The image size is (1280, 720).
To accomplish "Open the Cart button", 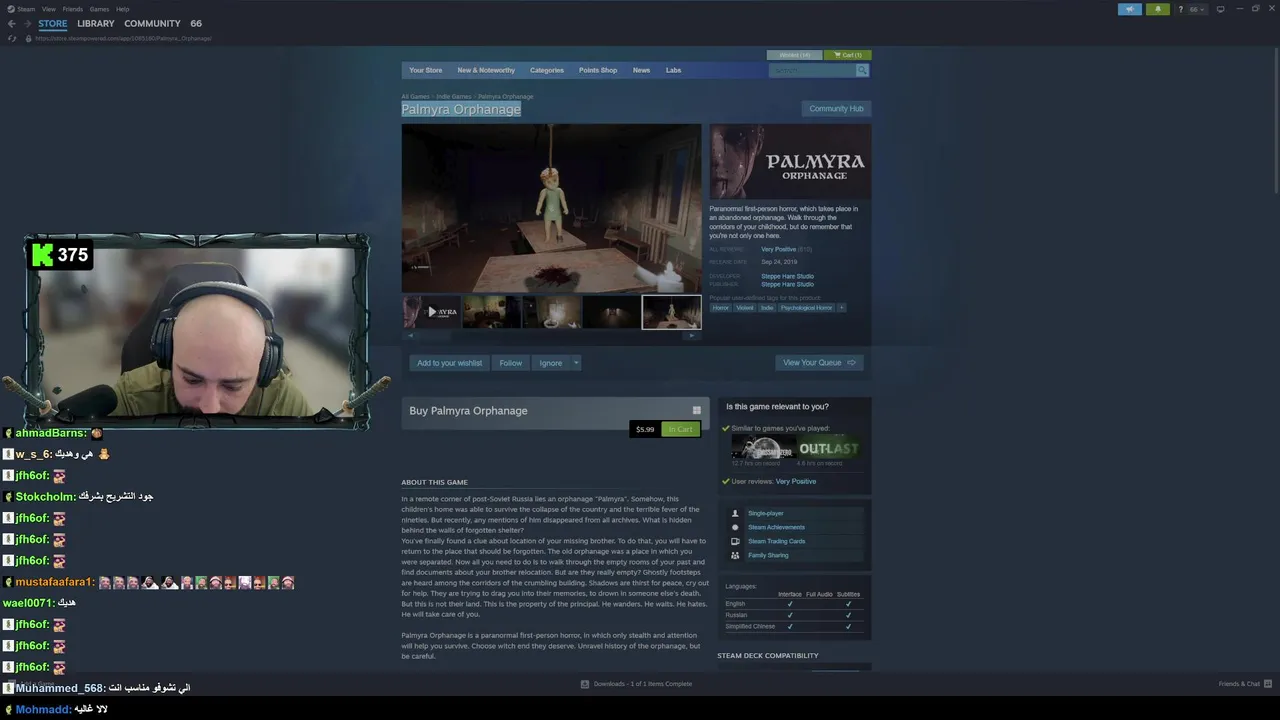I will click(x=848, y=55).
